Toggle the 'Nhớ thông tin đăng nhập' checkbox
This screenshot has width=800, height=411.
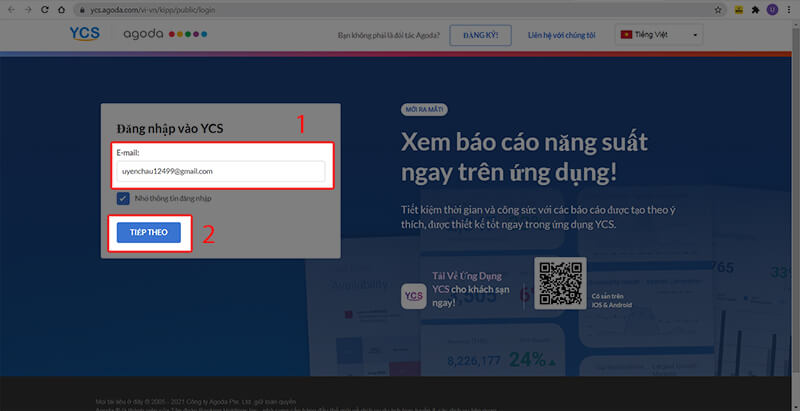123,198
